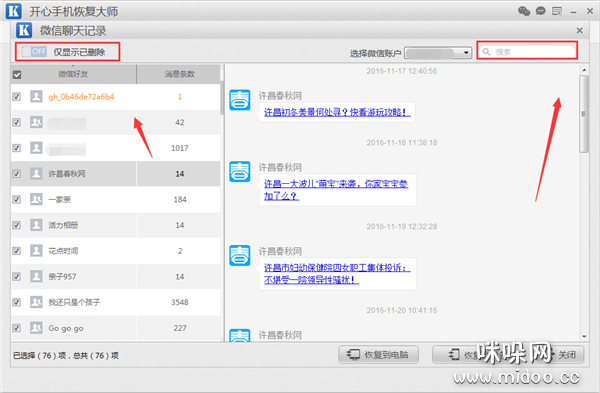Click the message list icon in title bar
Viewport: 600px width, 393px height.
click(557, 11)
